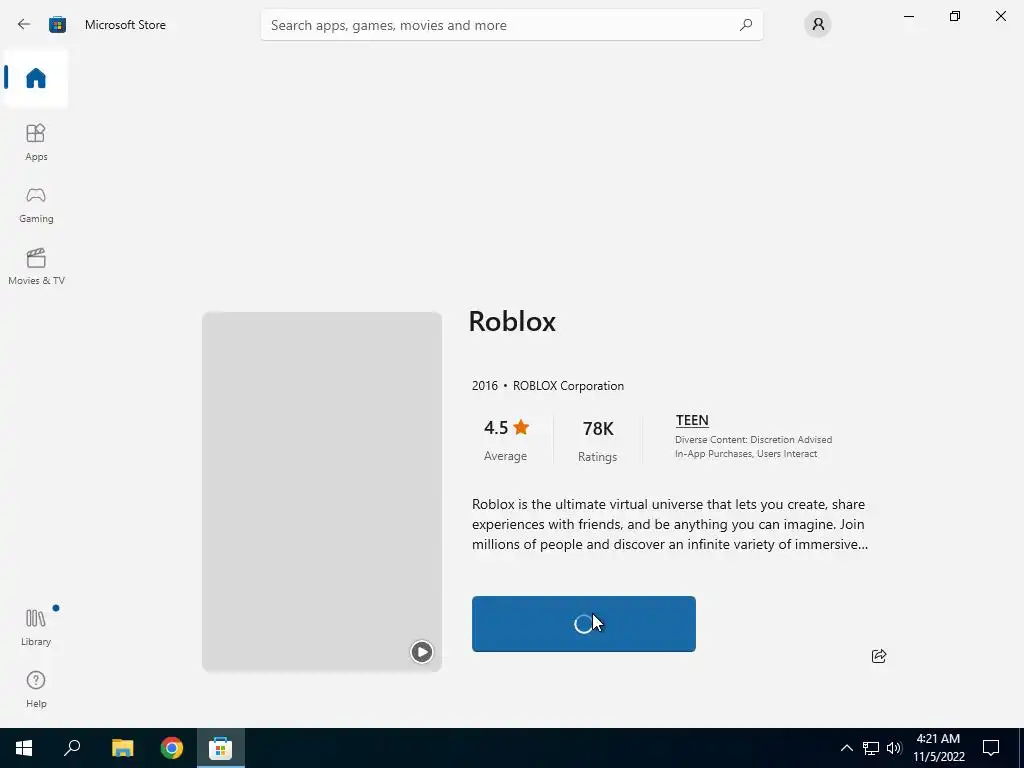The width and height of the screenshot is (1024, 768).
Task: Open network status tray icon
Action: click(x=871, y=748)
